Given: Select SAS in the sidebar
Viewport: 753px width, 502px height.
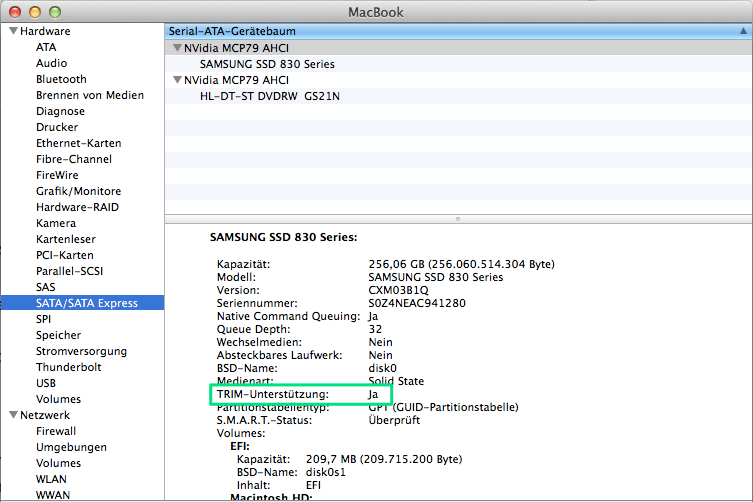Looking at the screenshot, I should coord(46,287).
